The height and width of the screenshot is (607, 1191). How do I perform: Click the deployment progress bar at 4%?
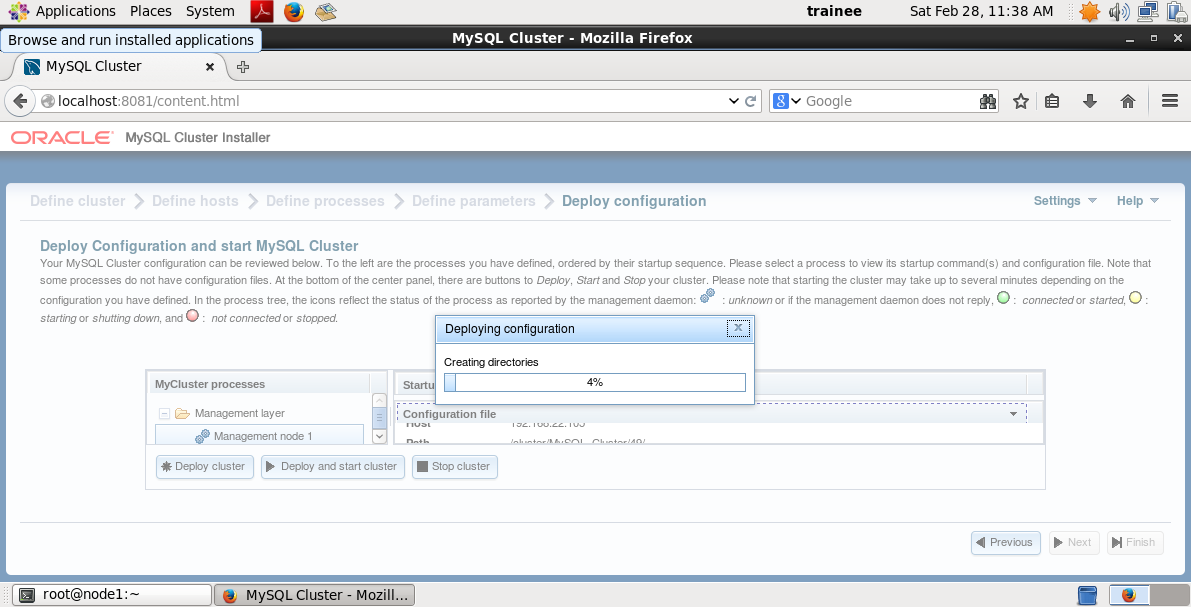click(595, 383)
